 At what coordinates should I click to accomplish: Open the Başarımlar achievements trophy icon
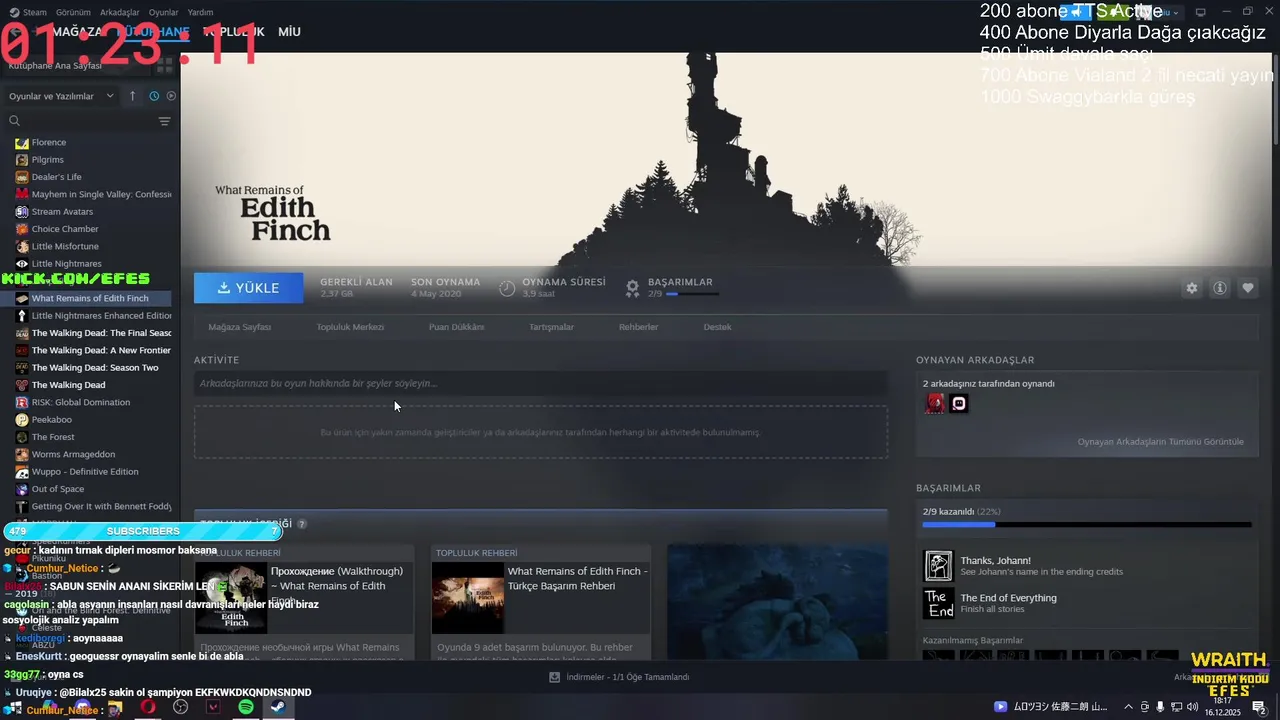tap(632, 288)
